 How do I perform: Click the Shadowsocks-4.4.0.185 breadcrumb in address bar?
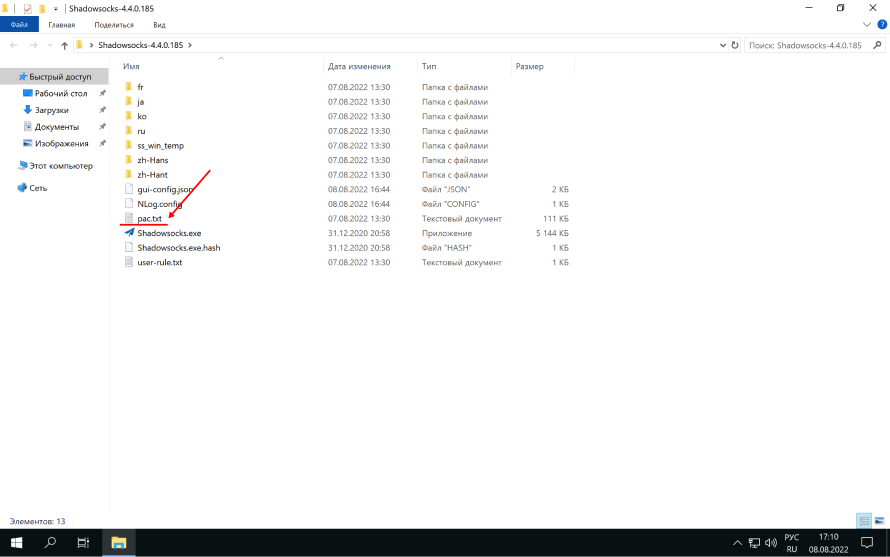[x=140, y=45]
